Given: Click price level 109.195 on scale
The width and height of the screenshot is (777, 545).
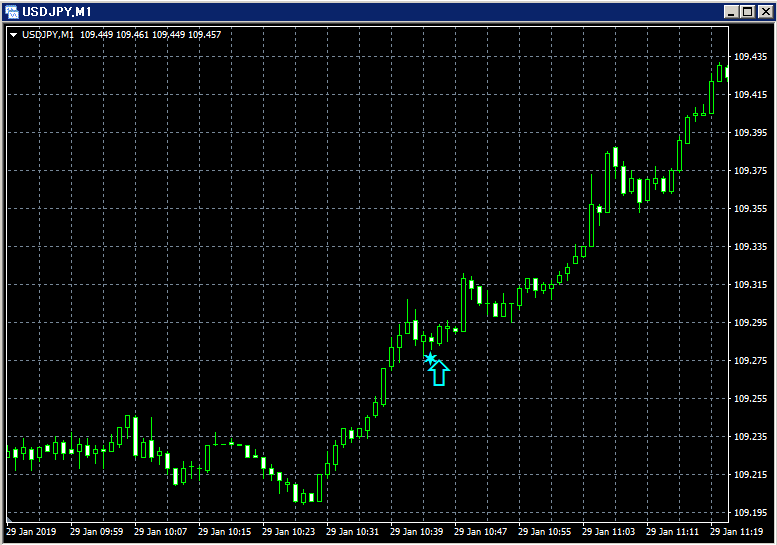Looking at the screenshot, I should coord(750,512).
